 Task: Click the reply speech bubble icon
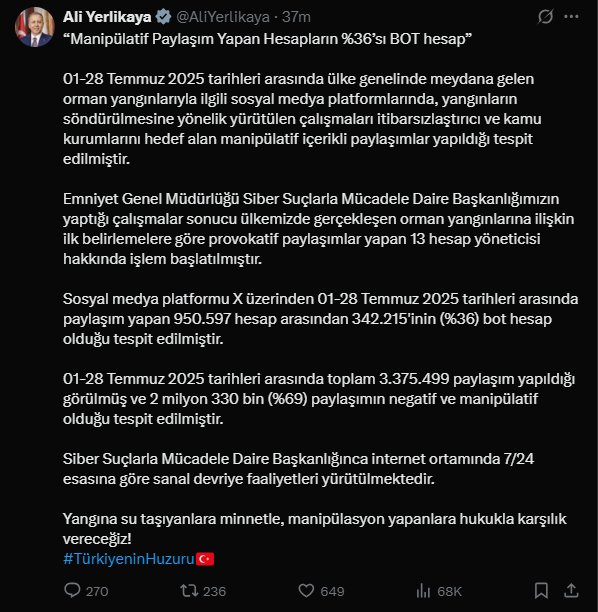point(72,591)
